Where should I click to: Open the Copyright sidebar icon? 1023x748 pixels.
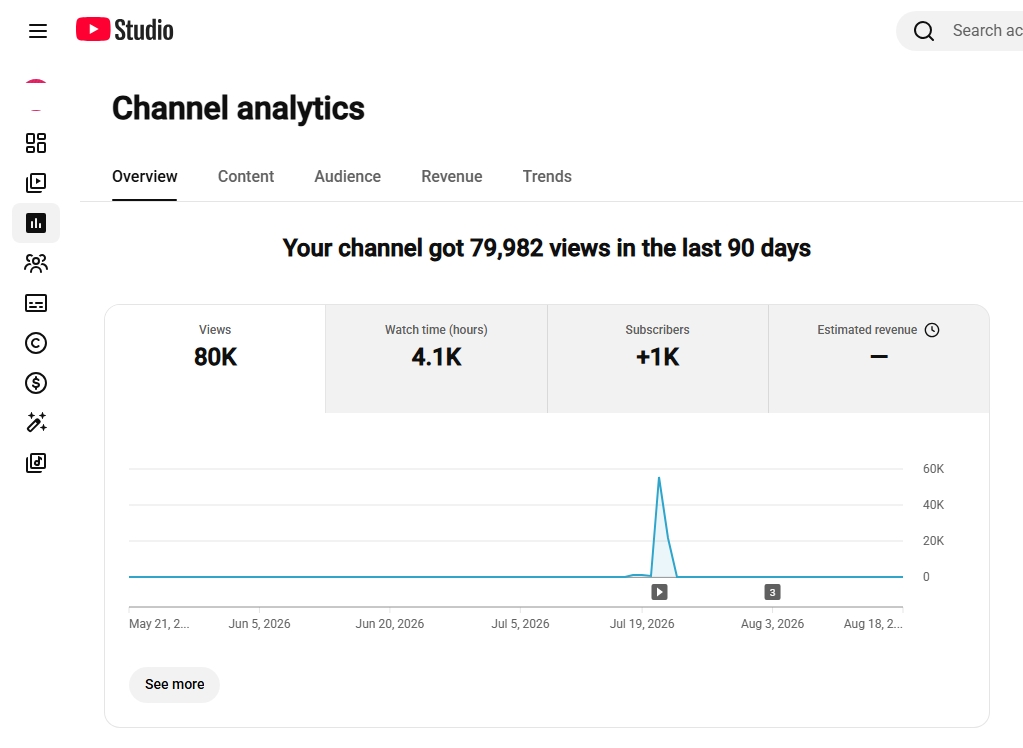[36, 343]
